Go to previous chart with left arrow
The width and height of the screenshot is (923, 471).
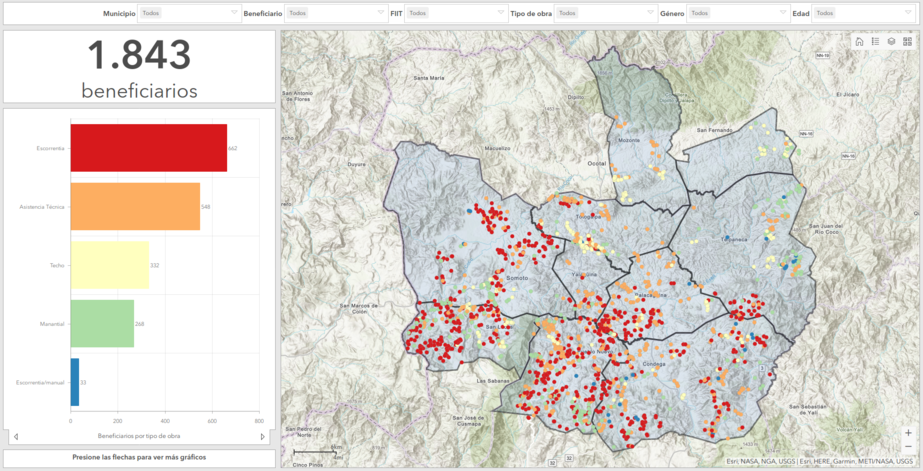pos(15,436)
